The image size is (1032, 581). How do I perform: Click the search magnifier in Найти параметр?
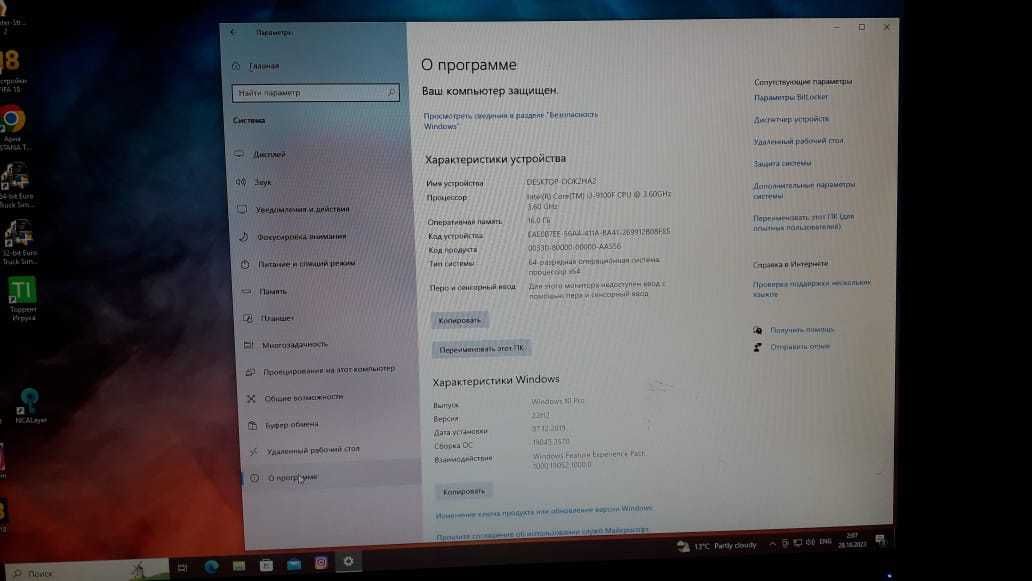(391, 93)
